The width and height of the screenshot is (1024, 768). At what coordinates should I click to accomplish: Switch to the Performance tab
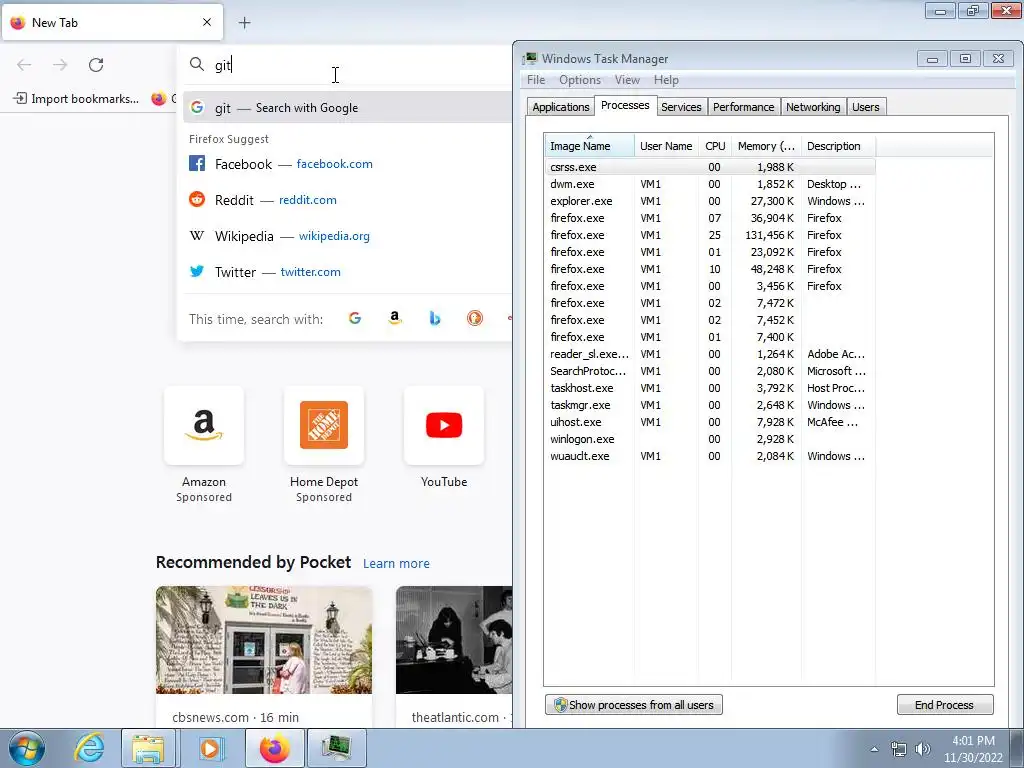pos(743,107)
